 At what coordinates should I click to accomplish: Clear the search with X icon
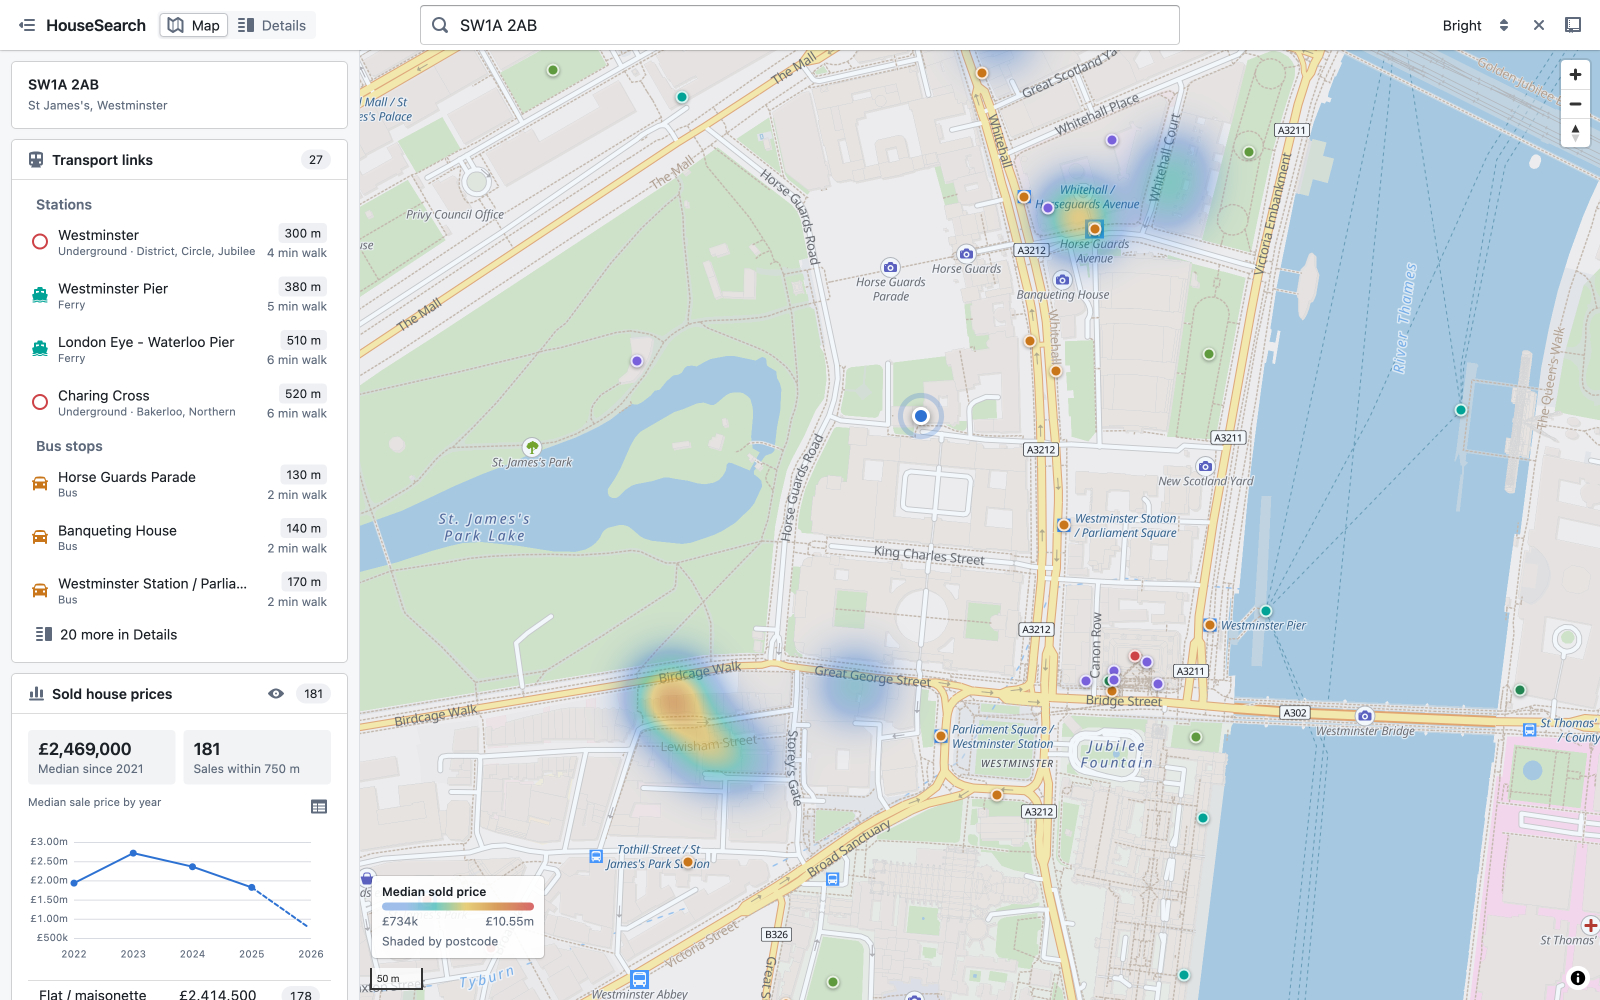click(1539, 25)
